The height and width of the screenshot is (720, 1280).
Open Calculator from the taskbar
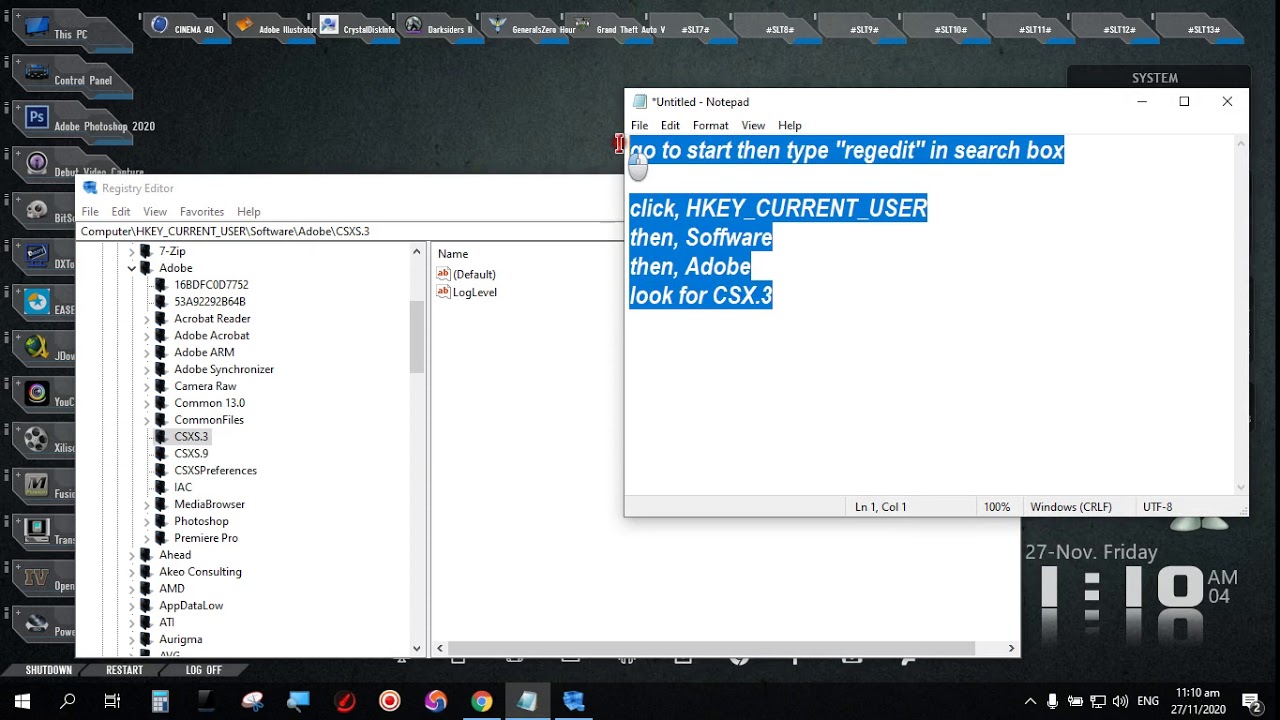(x=160, y=701)
